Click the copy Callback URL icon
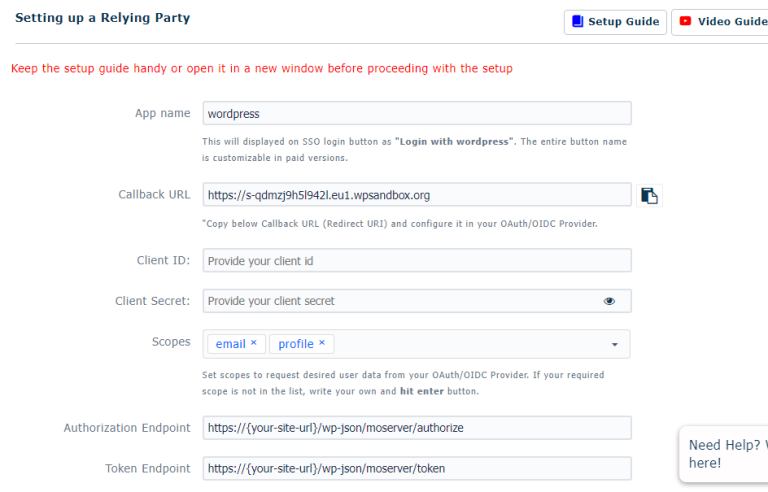This screenshot has height=492, width=768. coord(649,195)
